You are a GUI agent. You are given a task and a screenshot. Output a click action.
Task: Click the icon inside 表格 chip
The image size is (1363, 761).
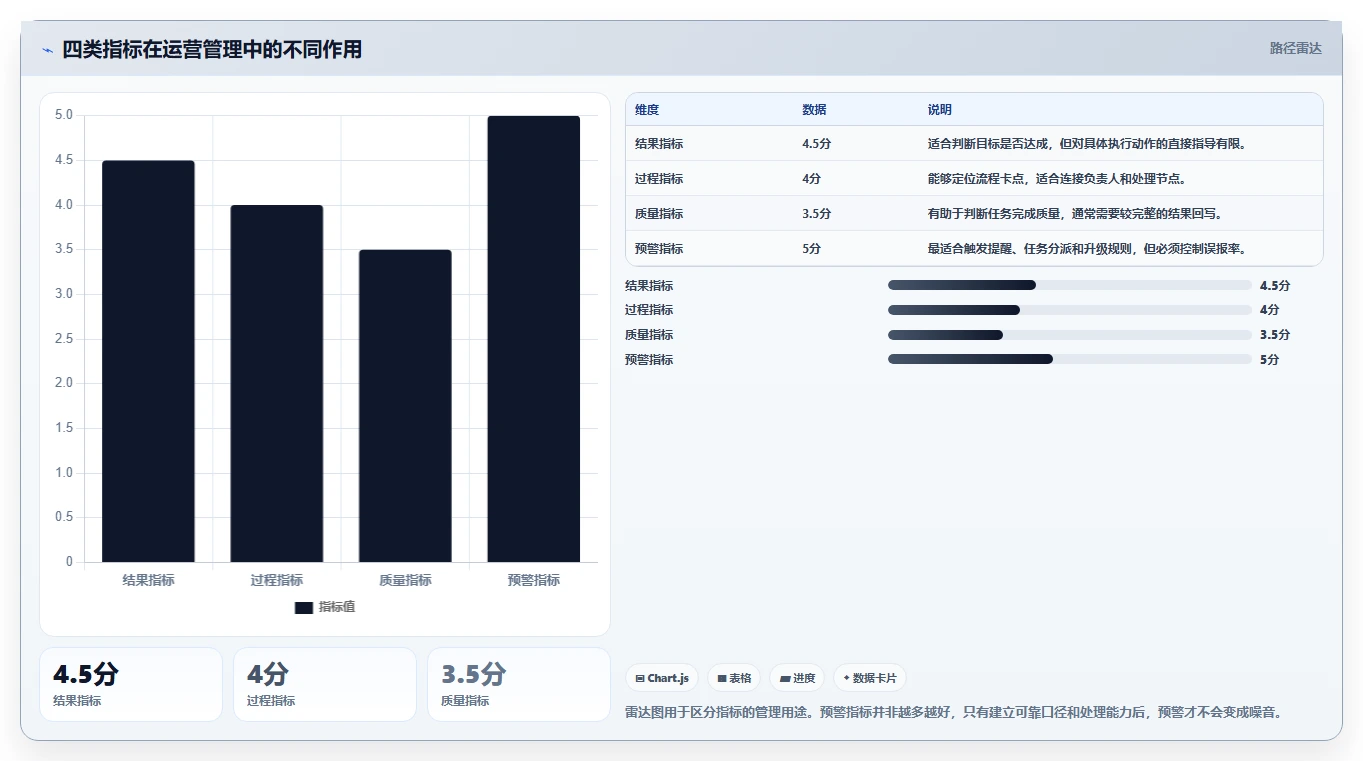(722, 678)
